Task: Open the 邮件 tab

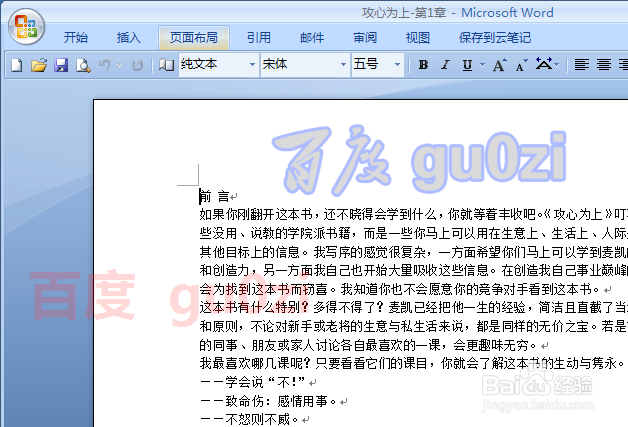Action: (x=312, y=38)
